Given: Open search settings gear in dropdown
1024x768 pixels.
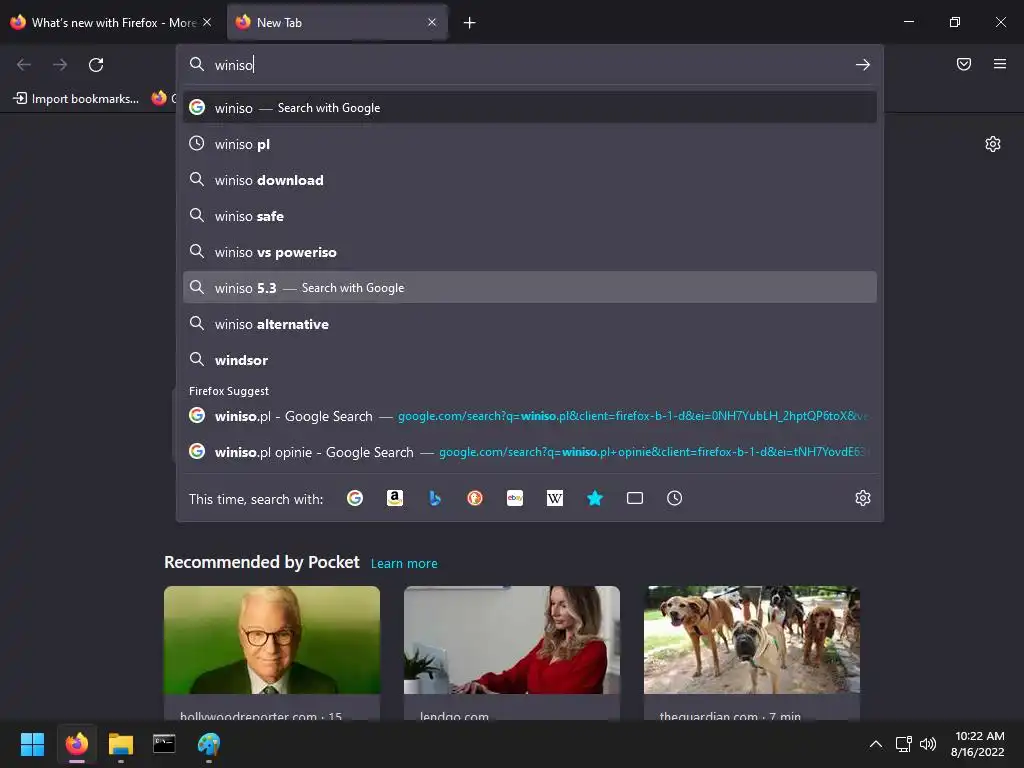Looking at the screenshot, I should pos(863,498).
